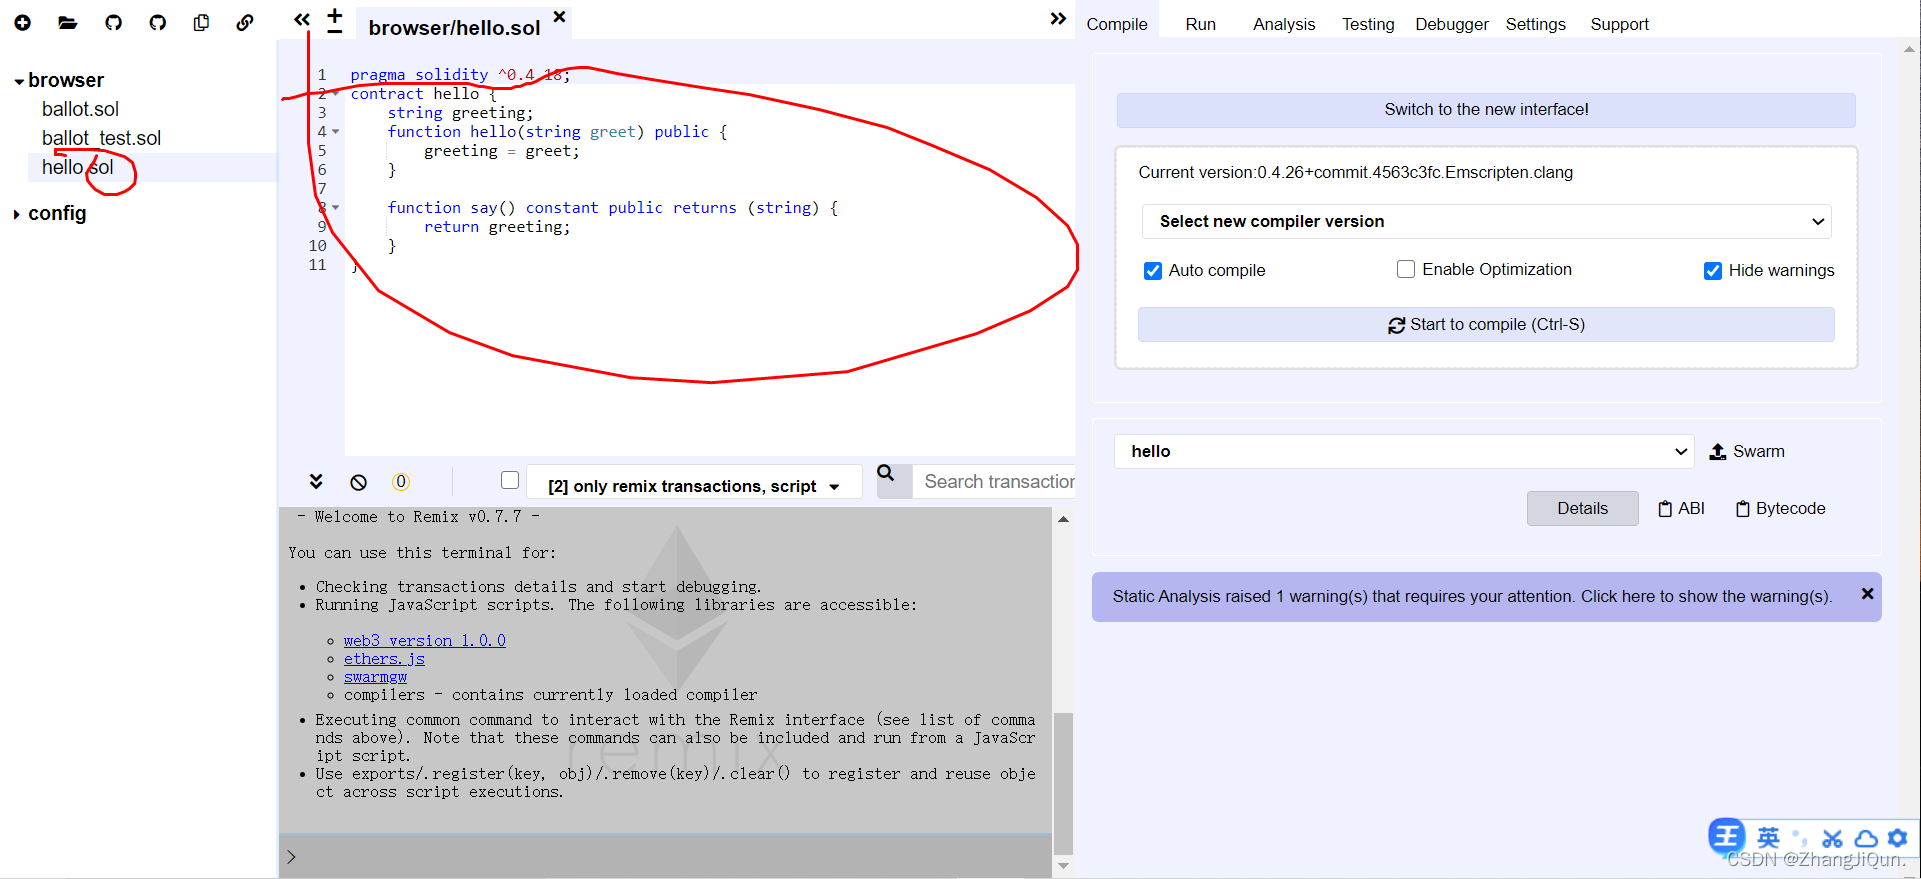Screen dimensions: 1921x879
Task: Click Switch to the new interface button
Action: 1486,110
